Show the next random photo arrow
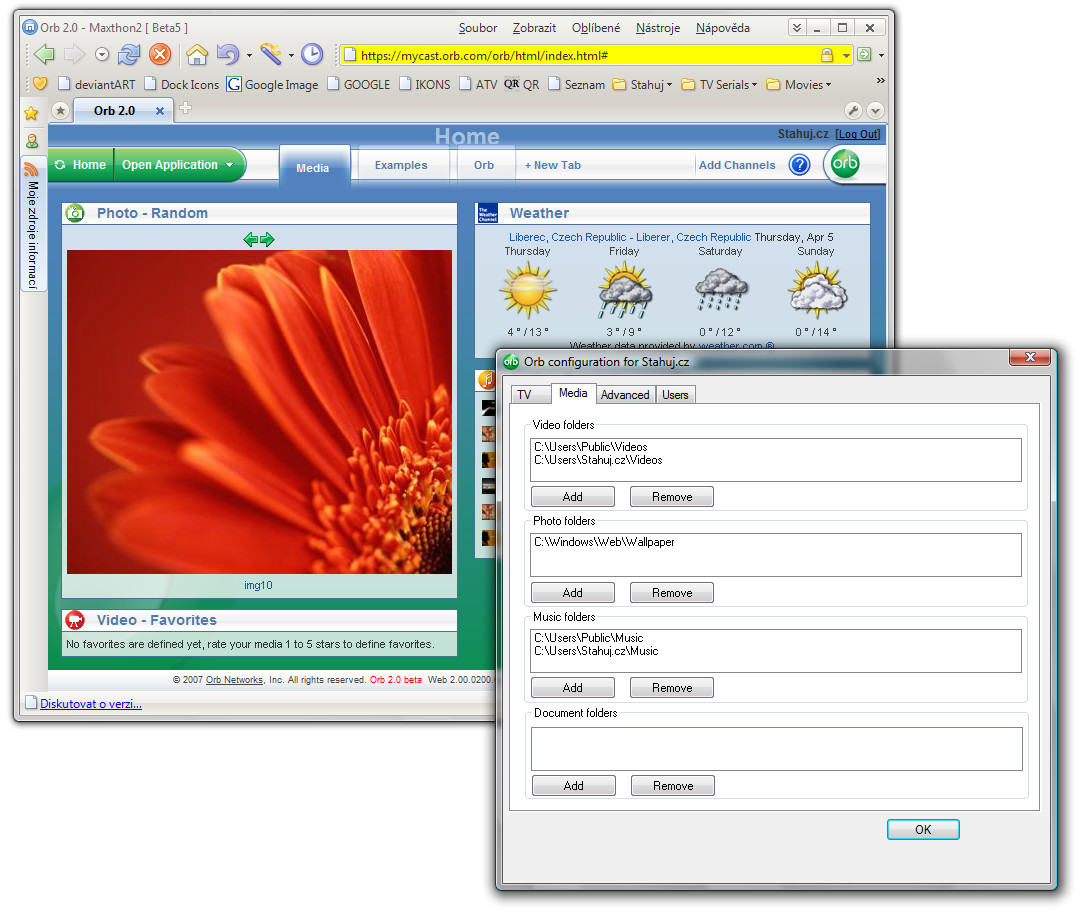The image size is (1077, 911). pos(267,239)
